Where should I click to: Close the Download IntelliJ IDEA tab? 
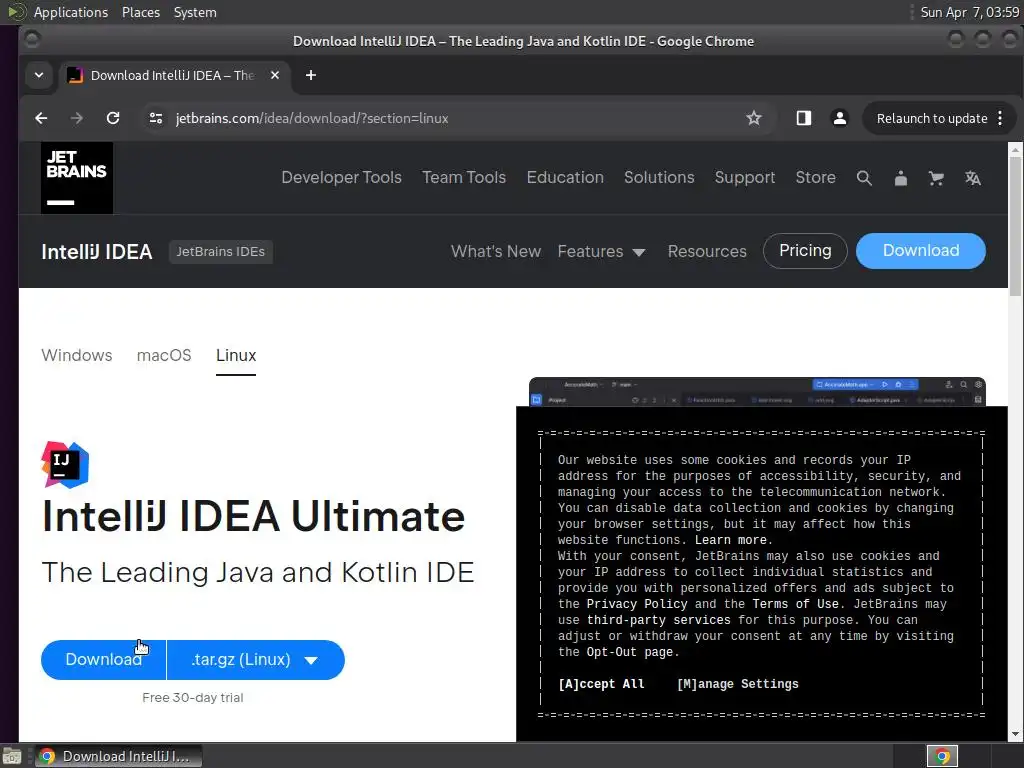pyautogui.click(x=275, y=75)
